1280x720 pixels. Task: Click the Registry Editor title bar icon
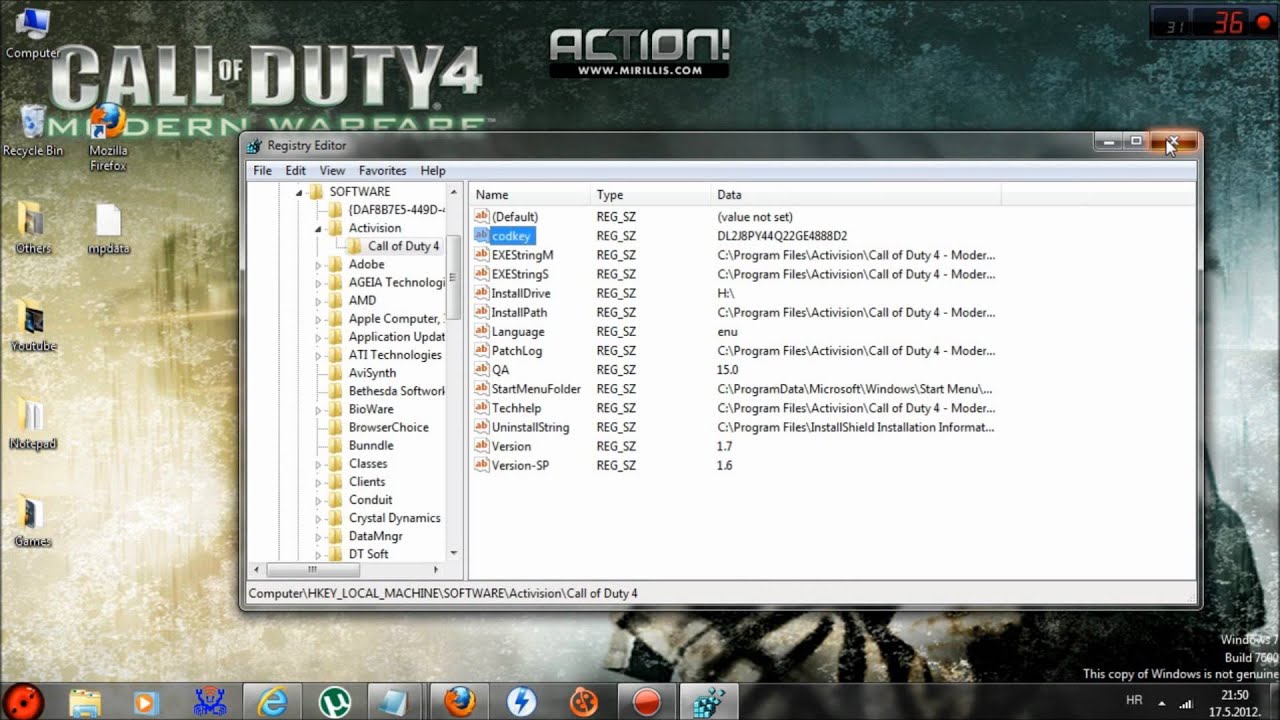pyautogui.click(x=254, y=146)
